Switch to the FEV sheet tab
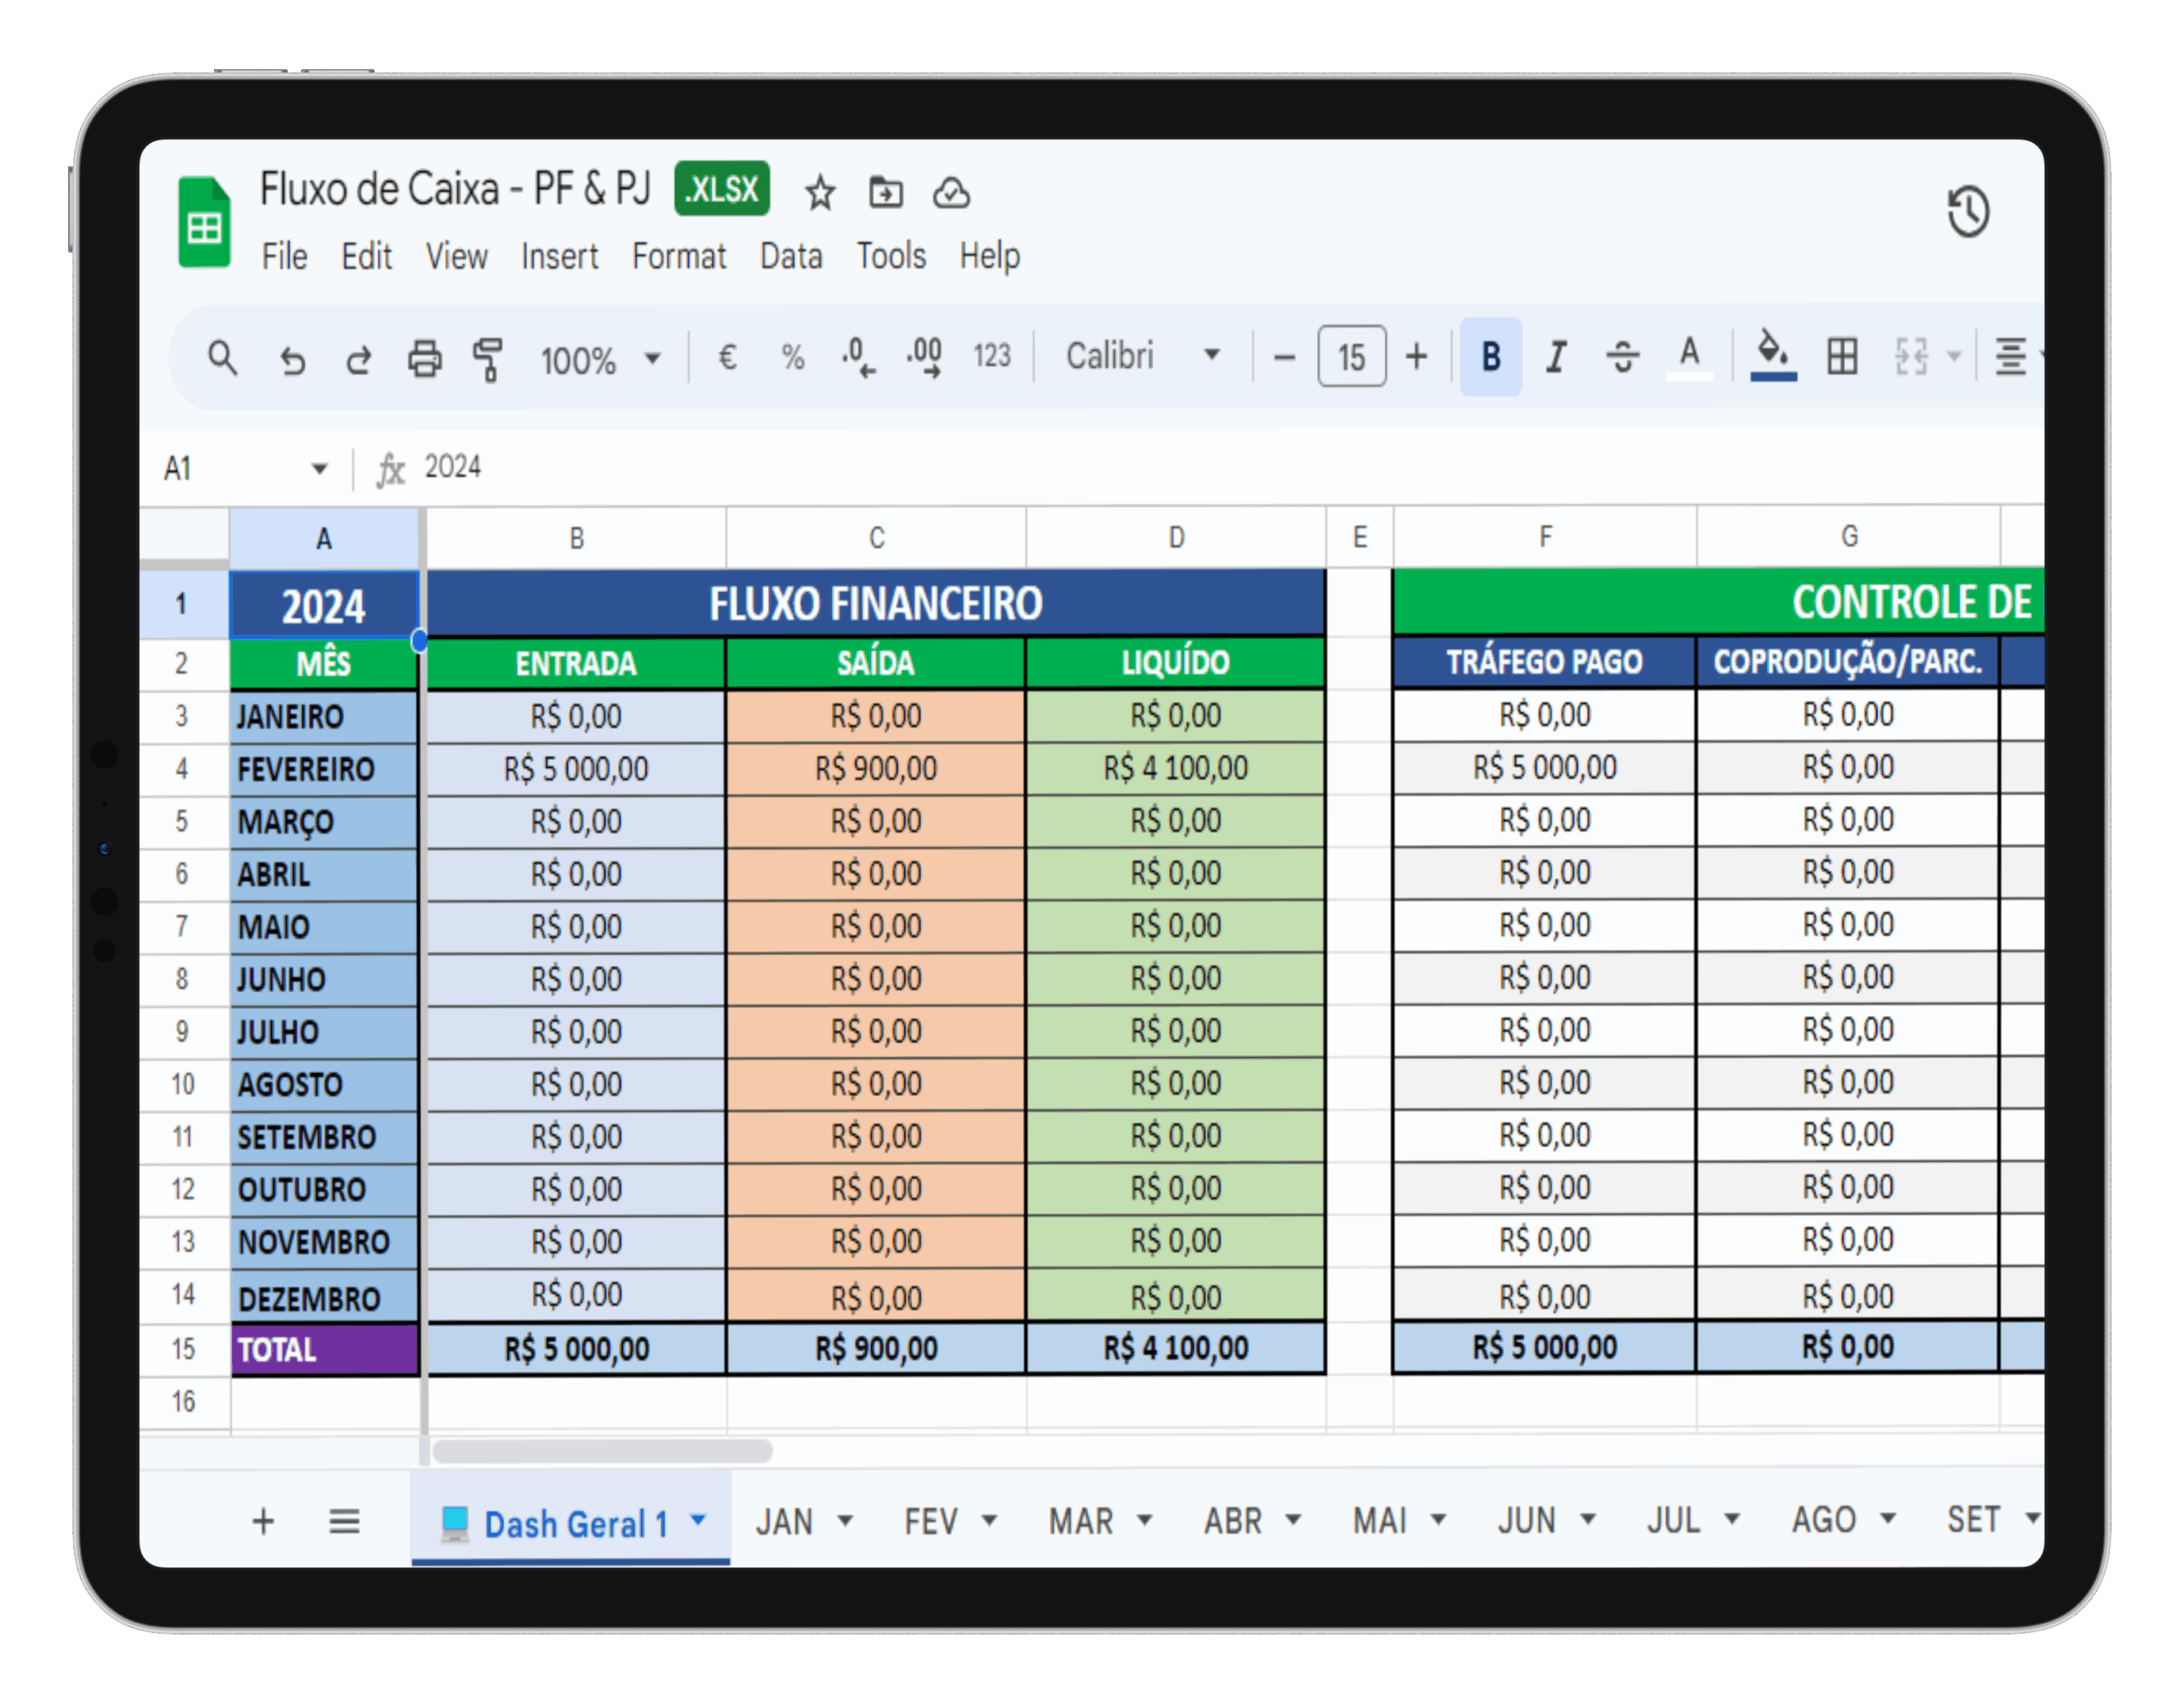 931,1521
